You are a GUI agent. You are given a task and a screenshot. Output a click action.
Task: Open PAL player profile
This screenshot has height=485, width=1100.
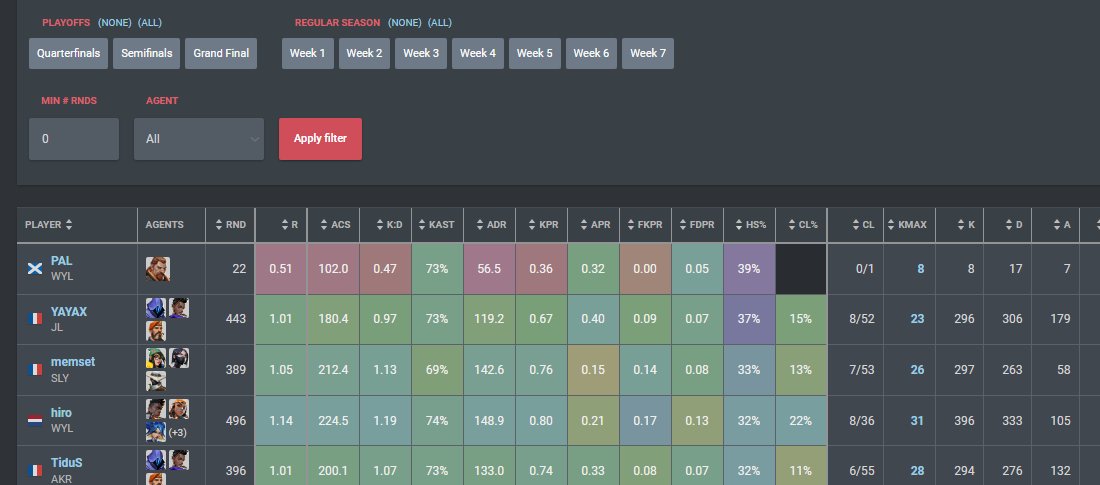click(x=61, y=261)
